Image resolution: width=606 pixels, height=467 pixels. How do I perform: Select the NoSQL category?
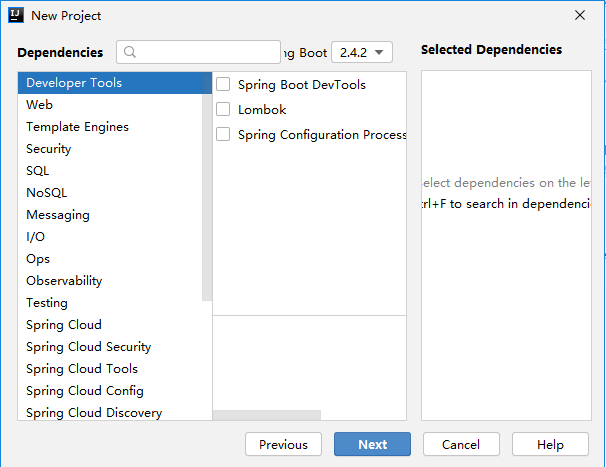point(47,193)
